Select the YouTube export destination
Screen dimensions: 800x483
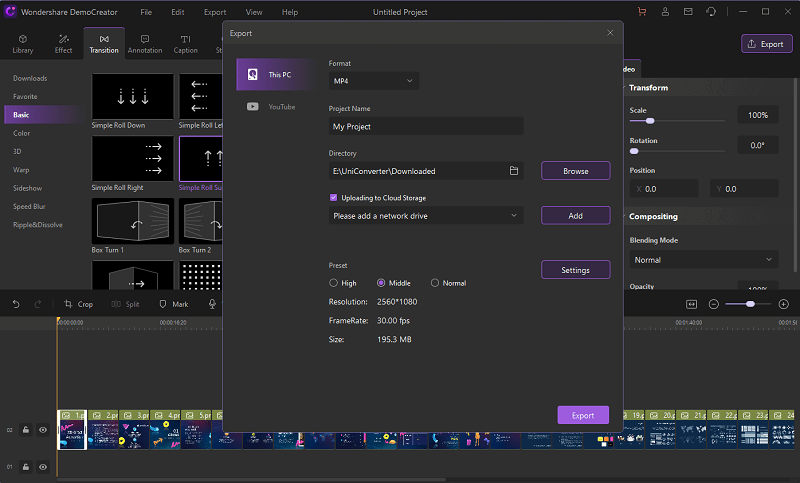(x=271, y=107)
